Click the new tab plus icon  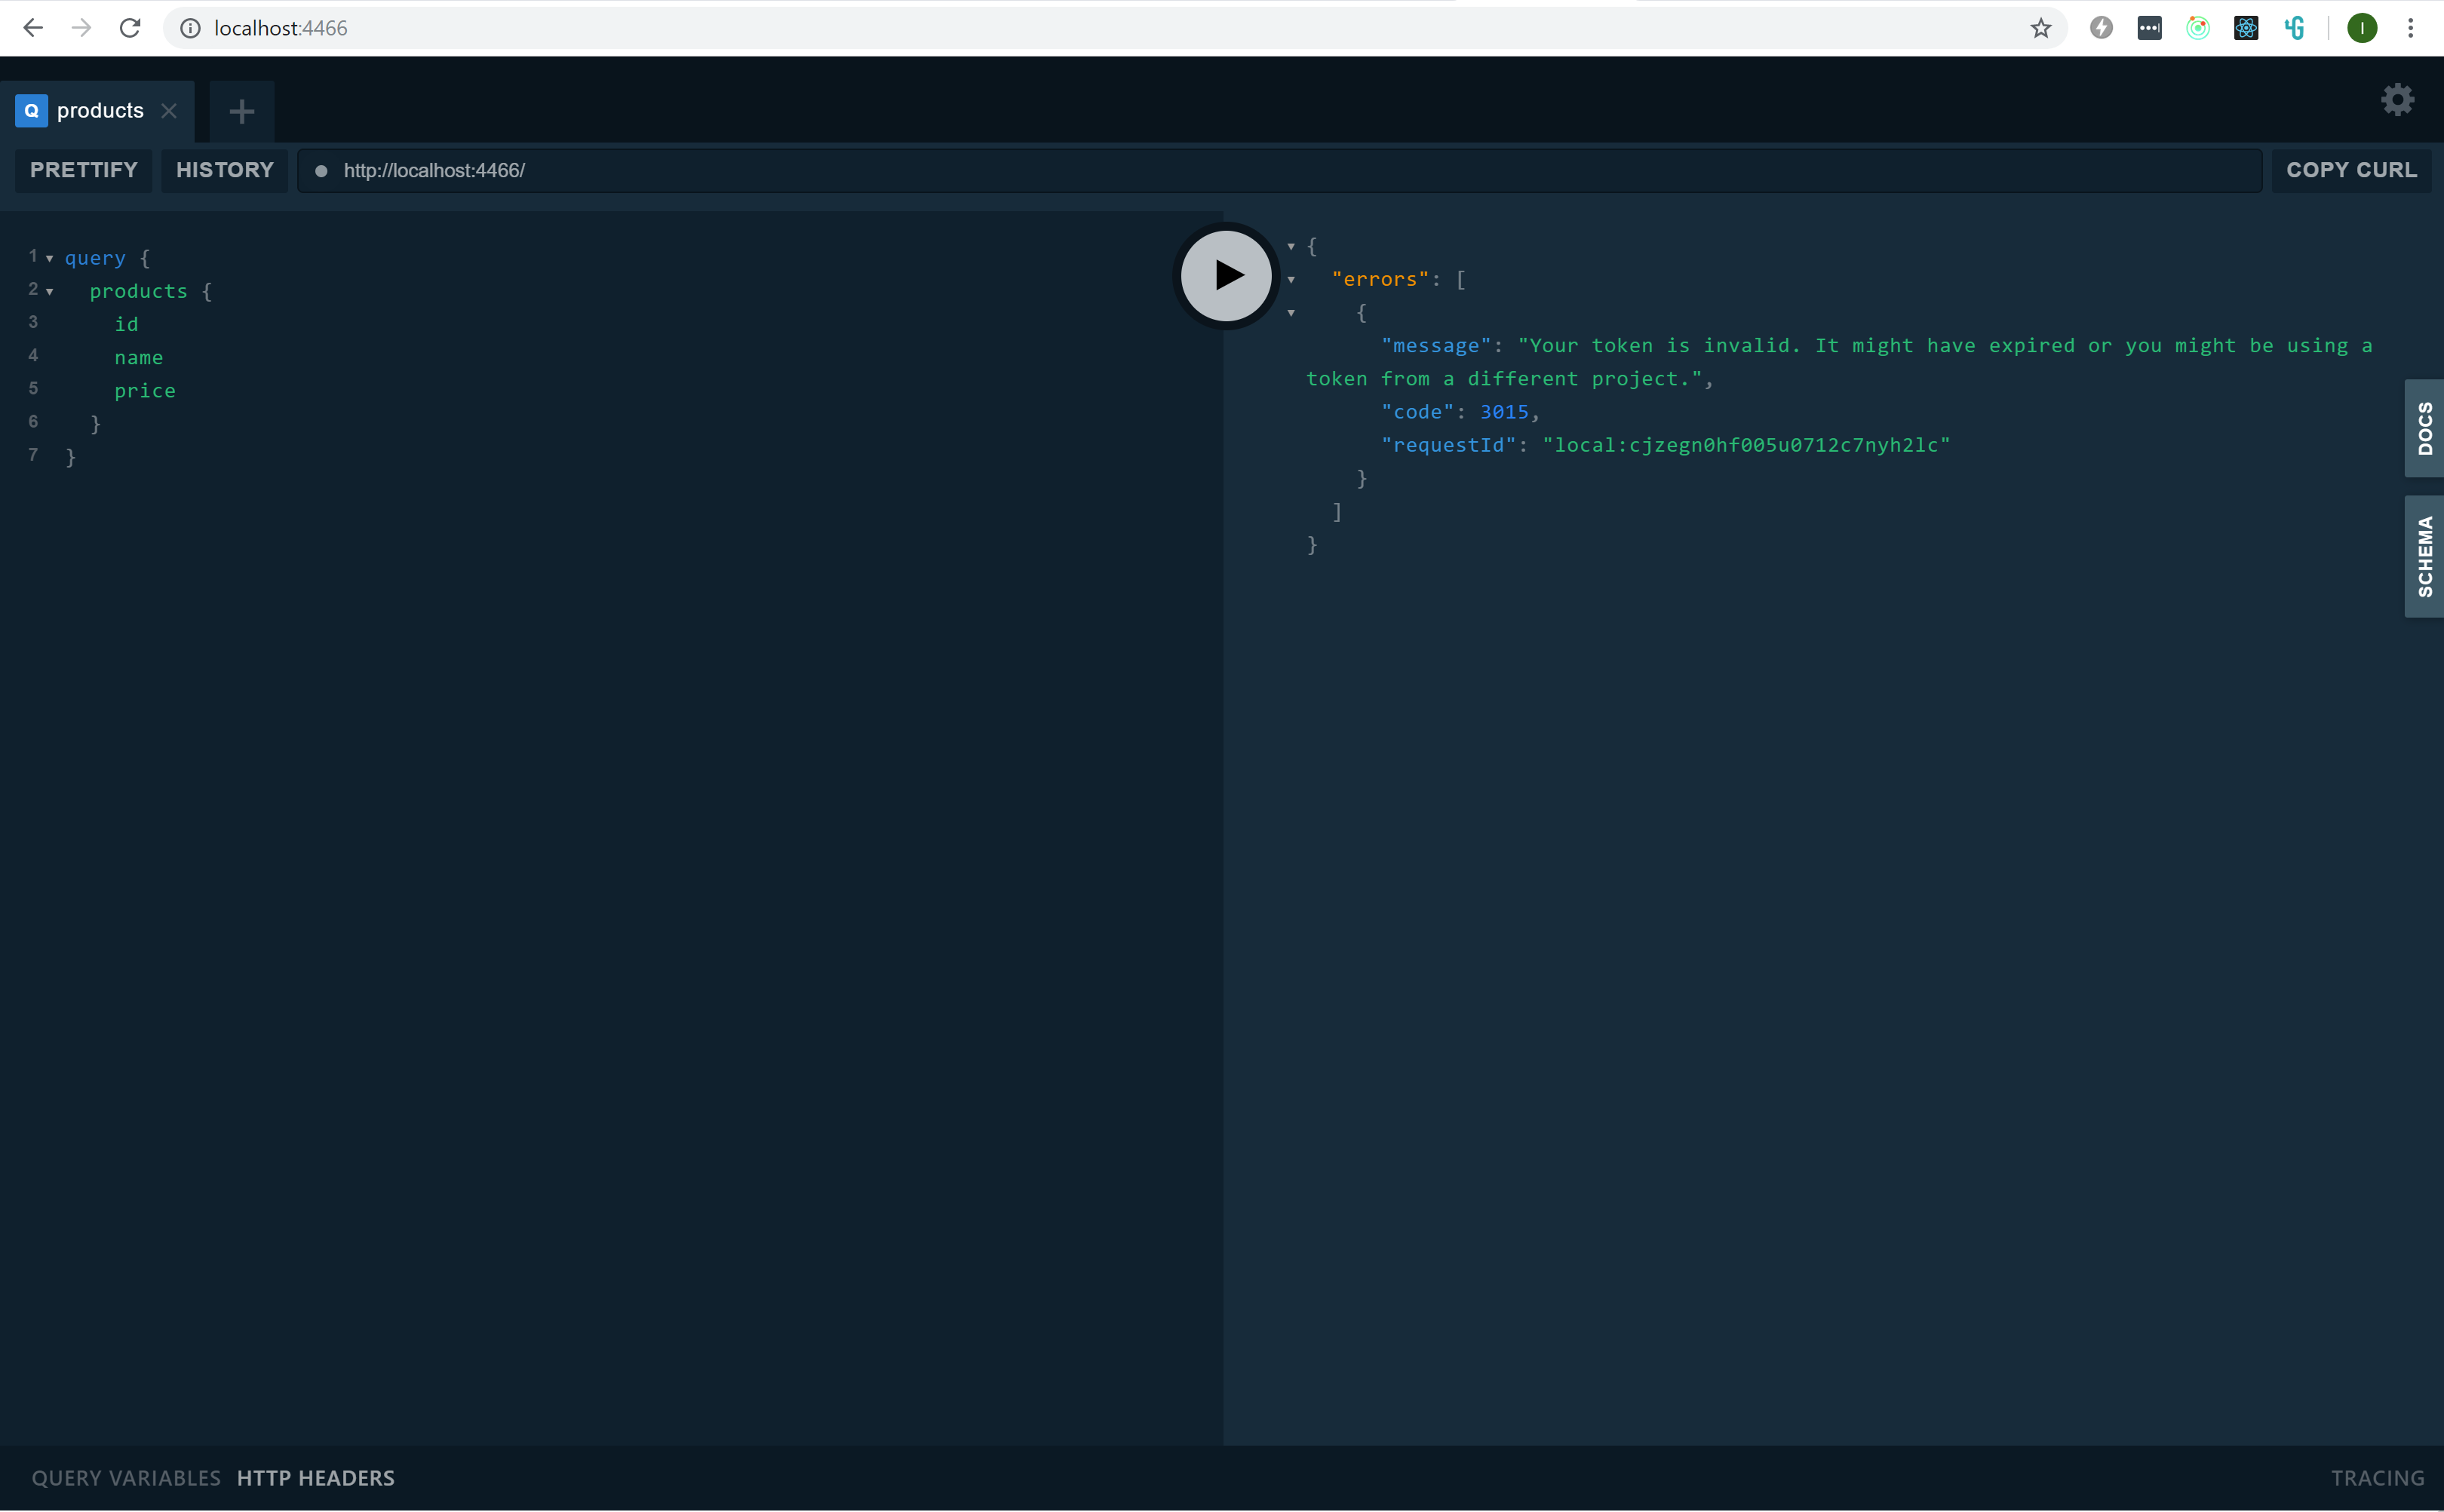pos(241,110)
